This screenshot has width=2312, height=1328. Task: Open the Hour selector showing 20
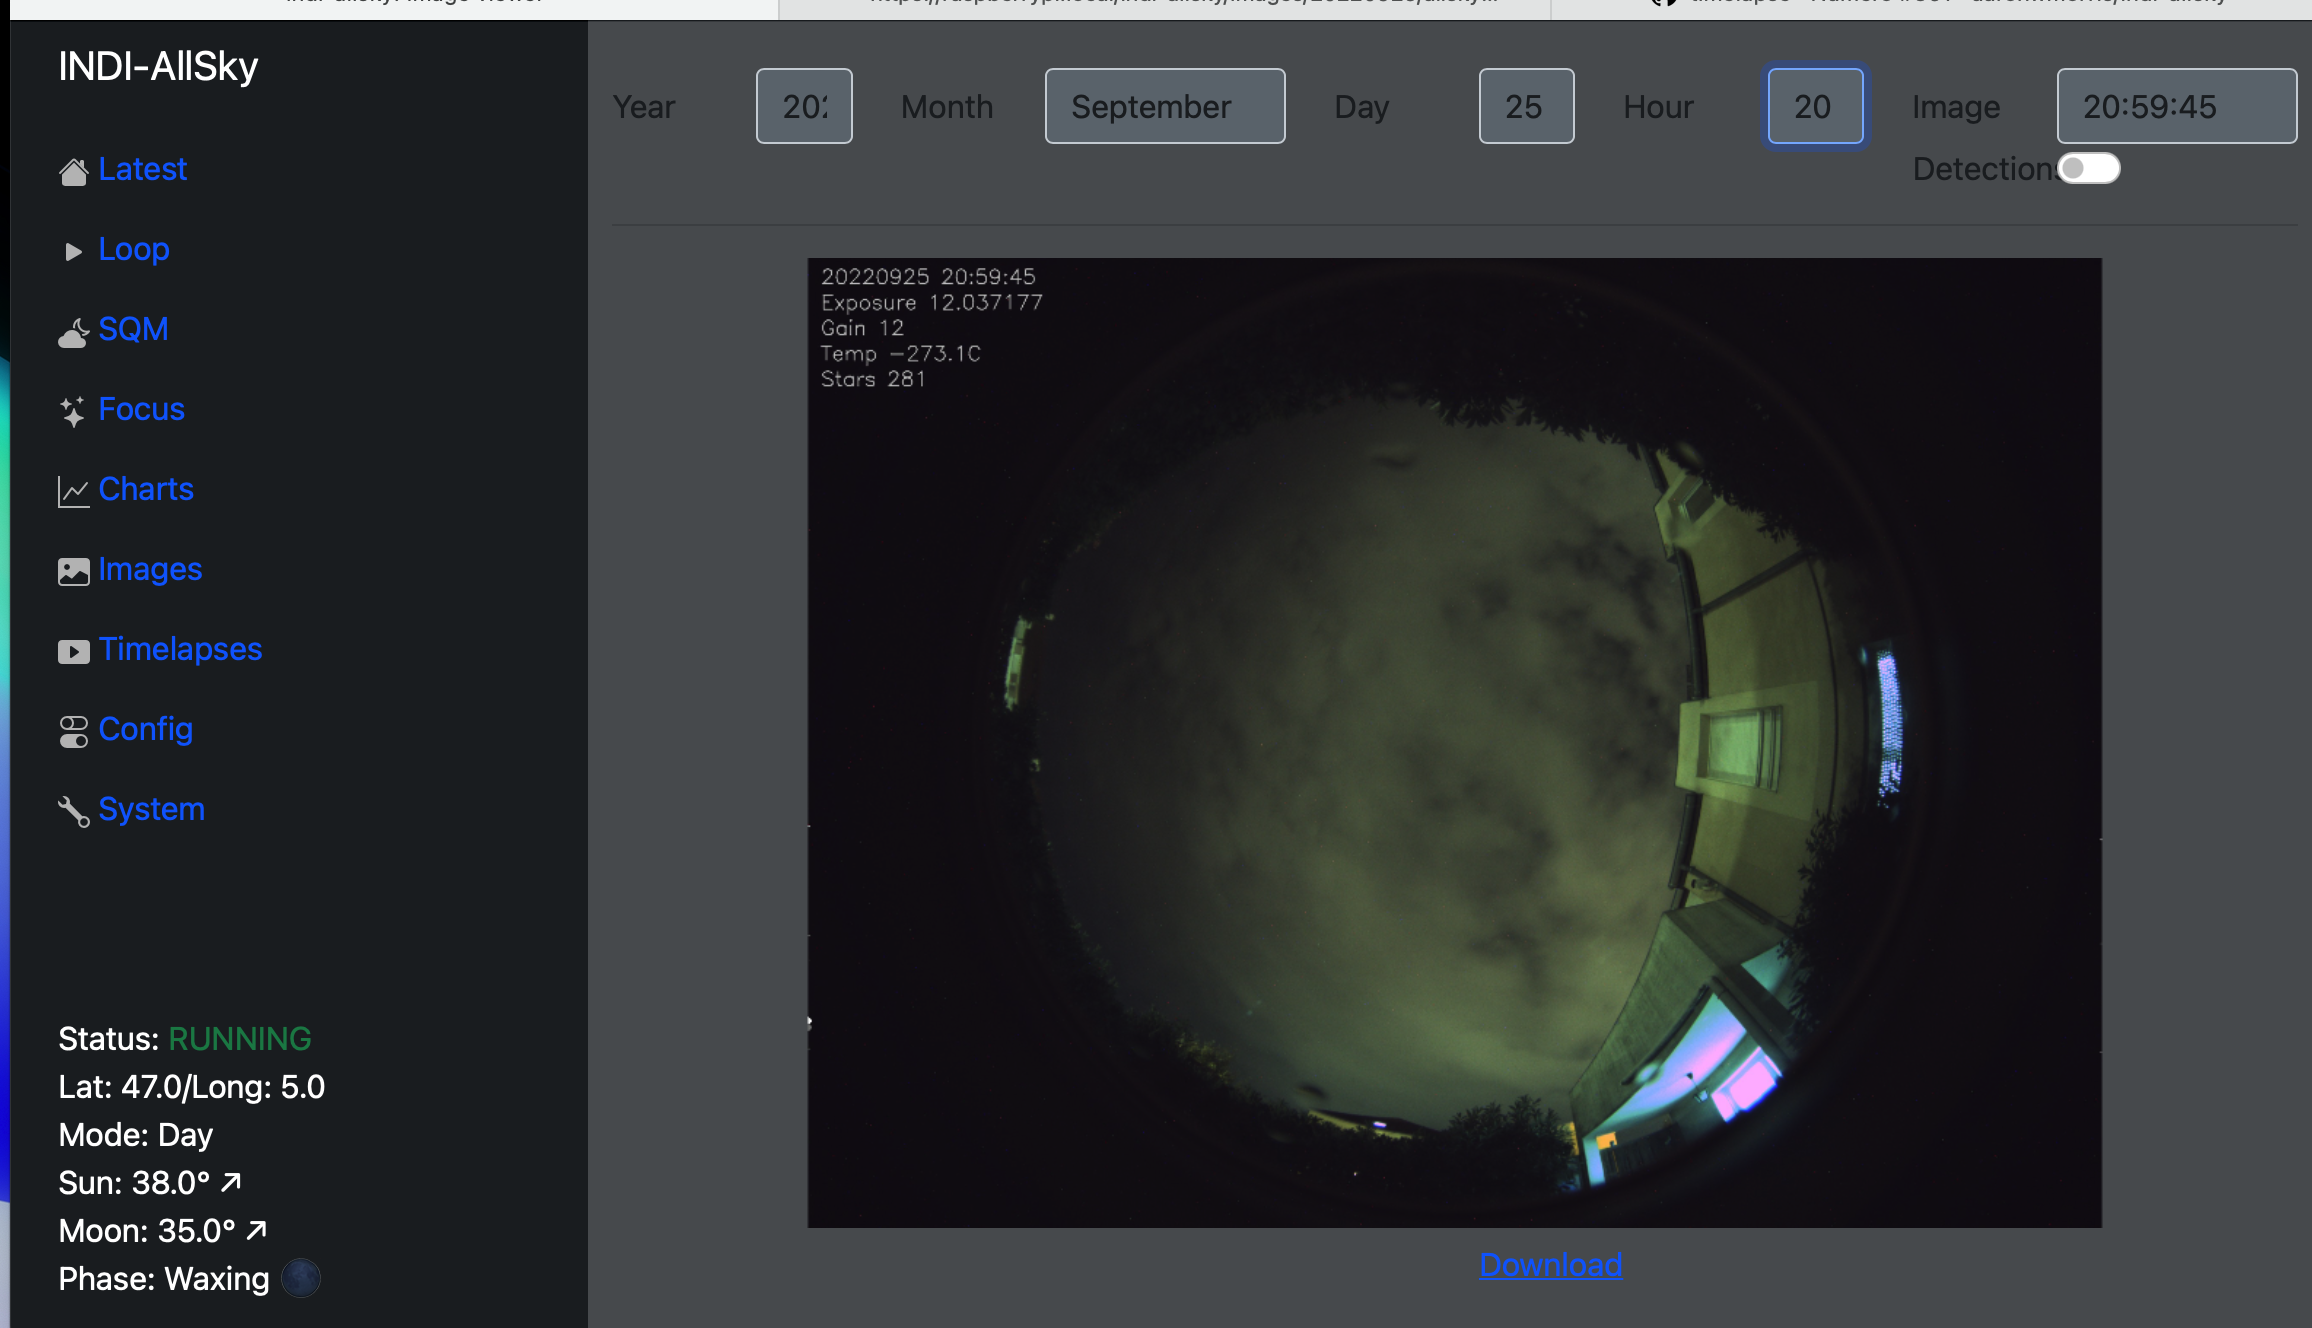pos(1814,106)
